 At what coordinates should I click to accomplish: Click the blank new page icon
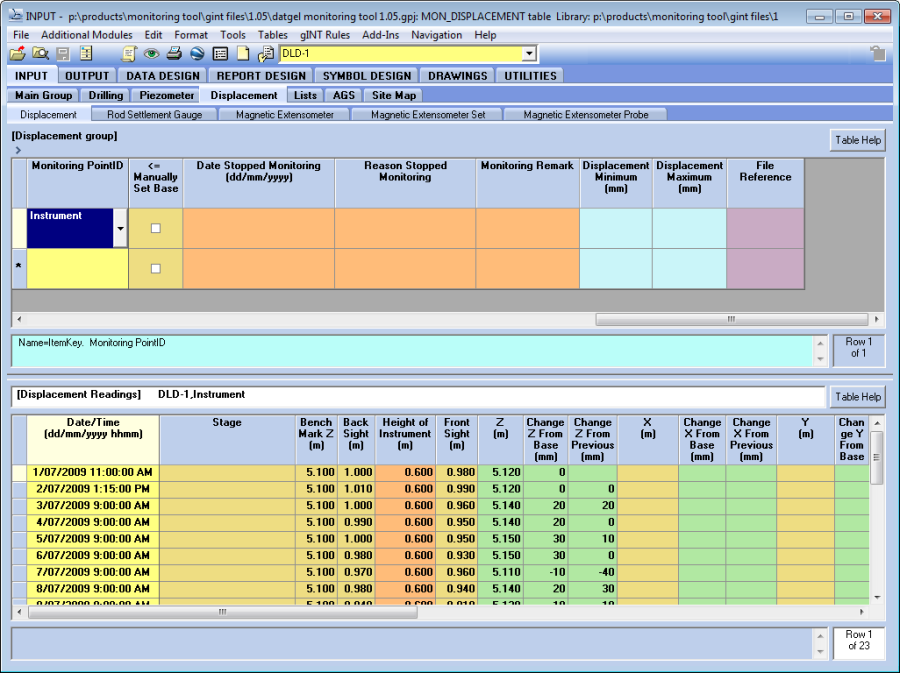[x=243, y=54]
